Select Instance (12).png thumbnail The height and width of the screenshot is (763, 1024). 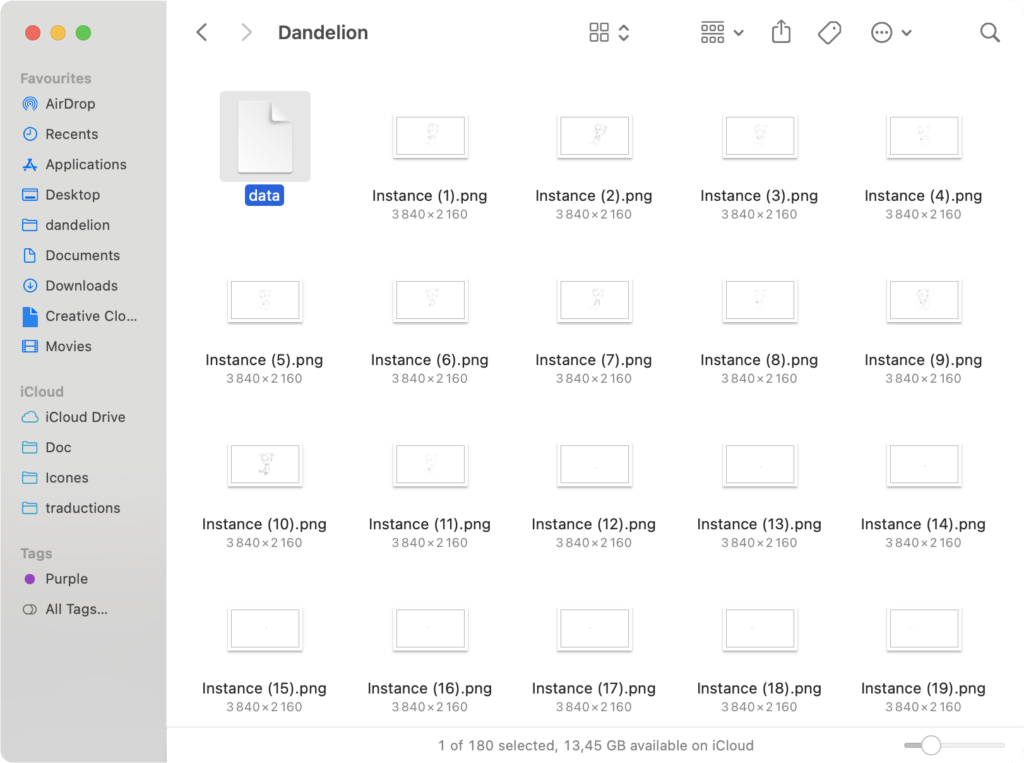pos(594,464)
